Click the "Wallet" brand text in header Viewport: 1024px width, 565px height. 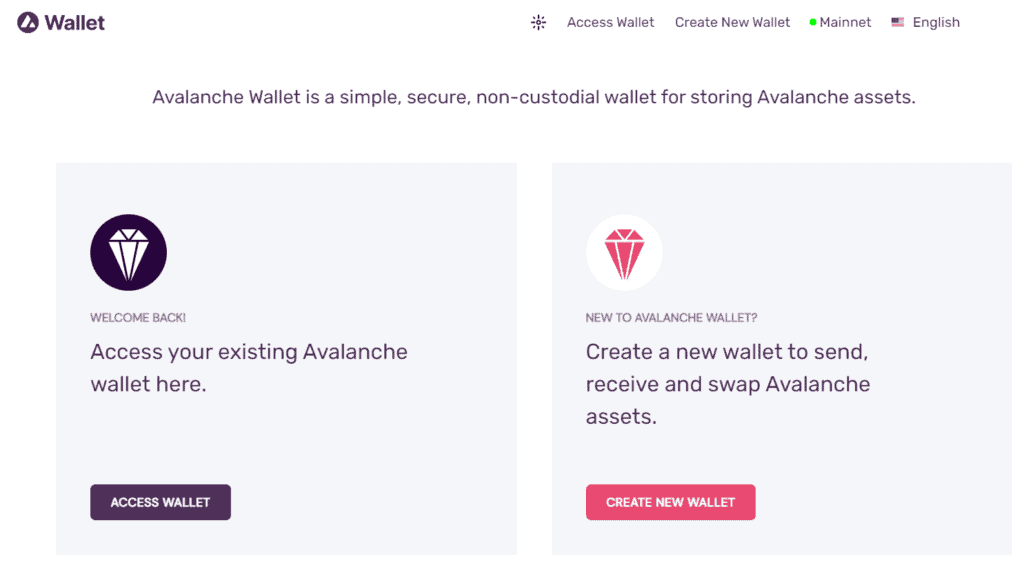click(75, 22)
